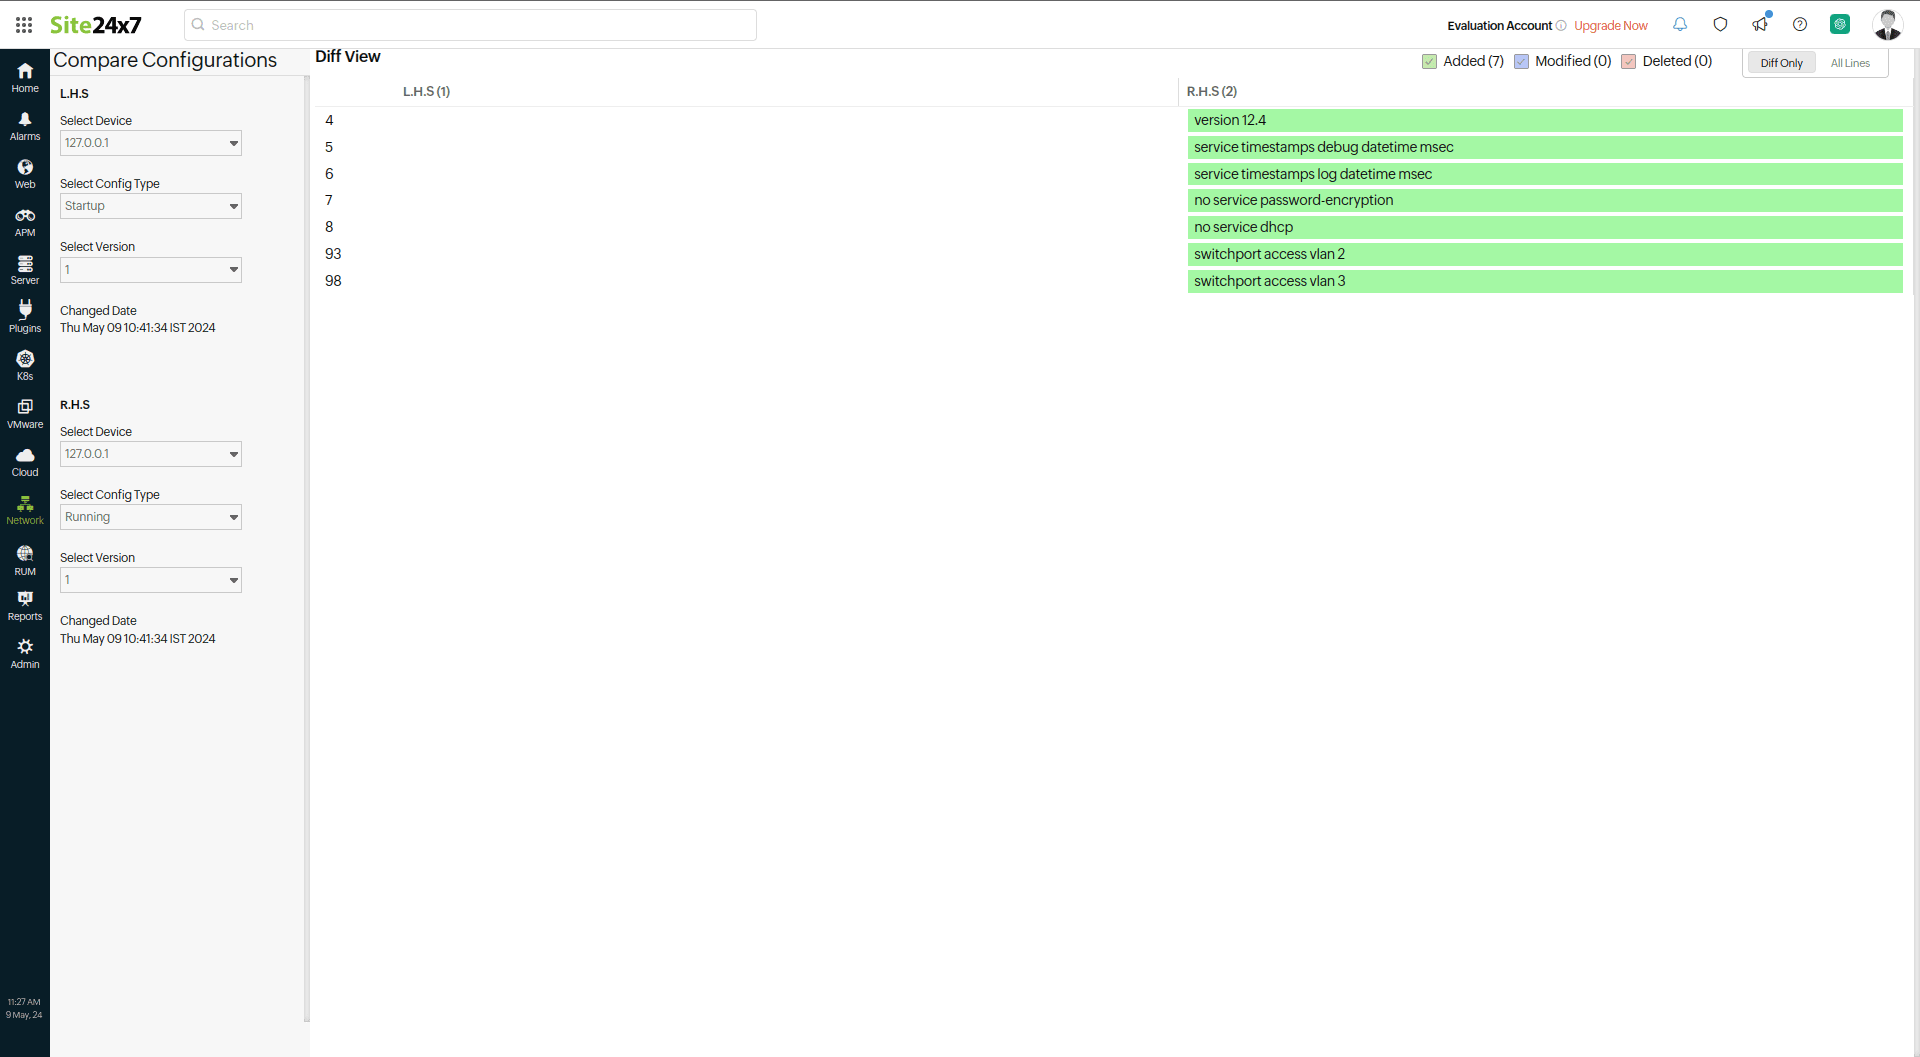Viewport: 1920px width, 1057px height.
Task: Open the L.H.S Startup config type dropdown
Action: click(151, 206)
